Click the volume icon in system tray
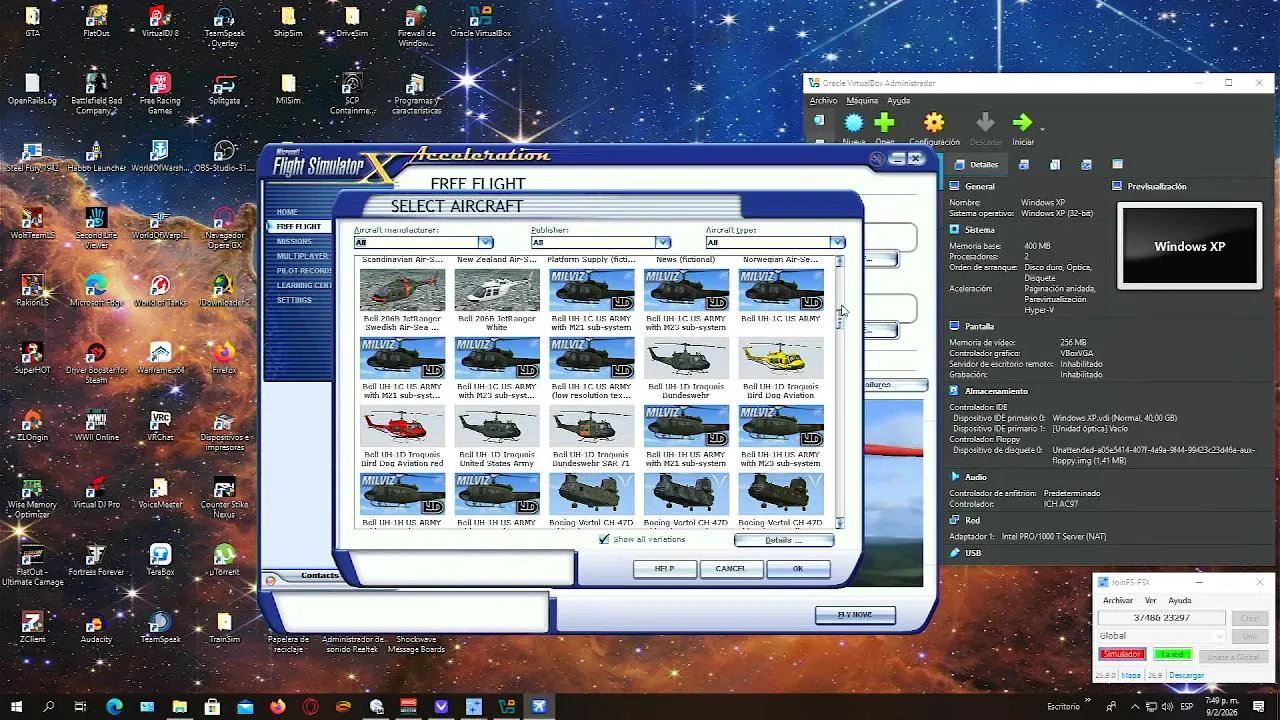This screenshot has height=720, width=1280. (x=1166, y=707)
